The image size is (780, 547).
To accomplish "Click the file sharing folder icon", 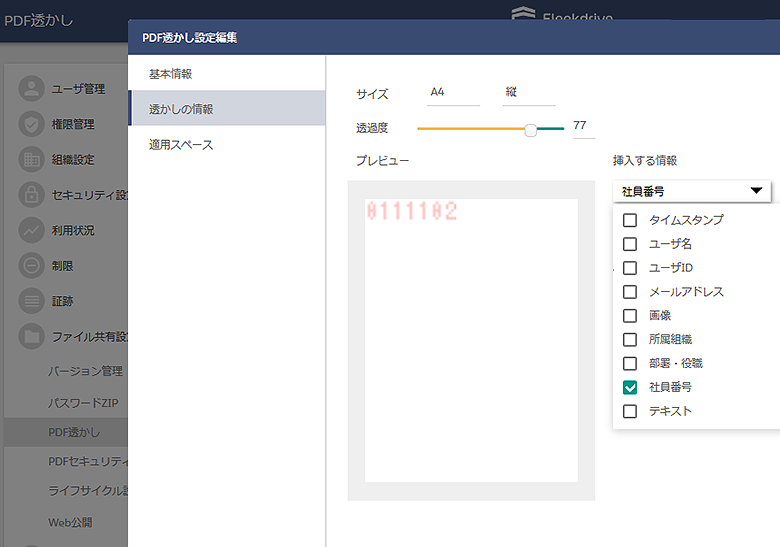I will point(31,337).
